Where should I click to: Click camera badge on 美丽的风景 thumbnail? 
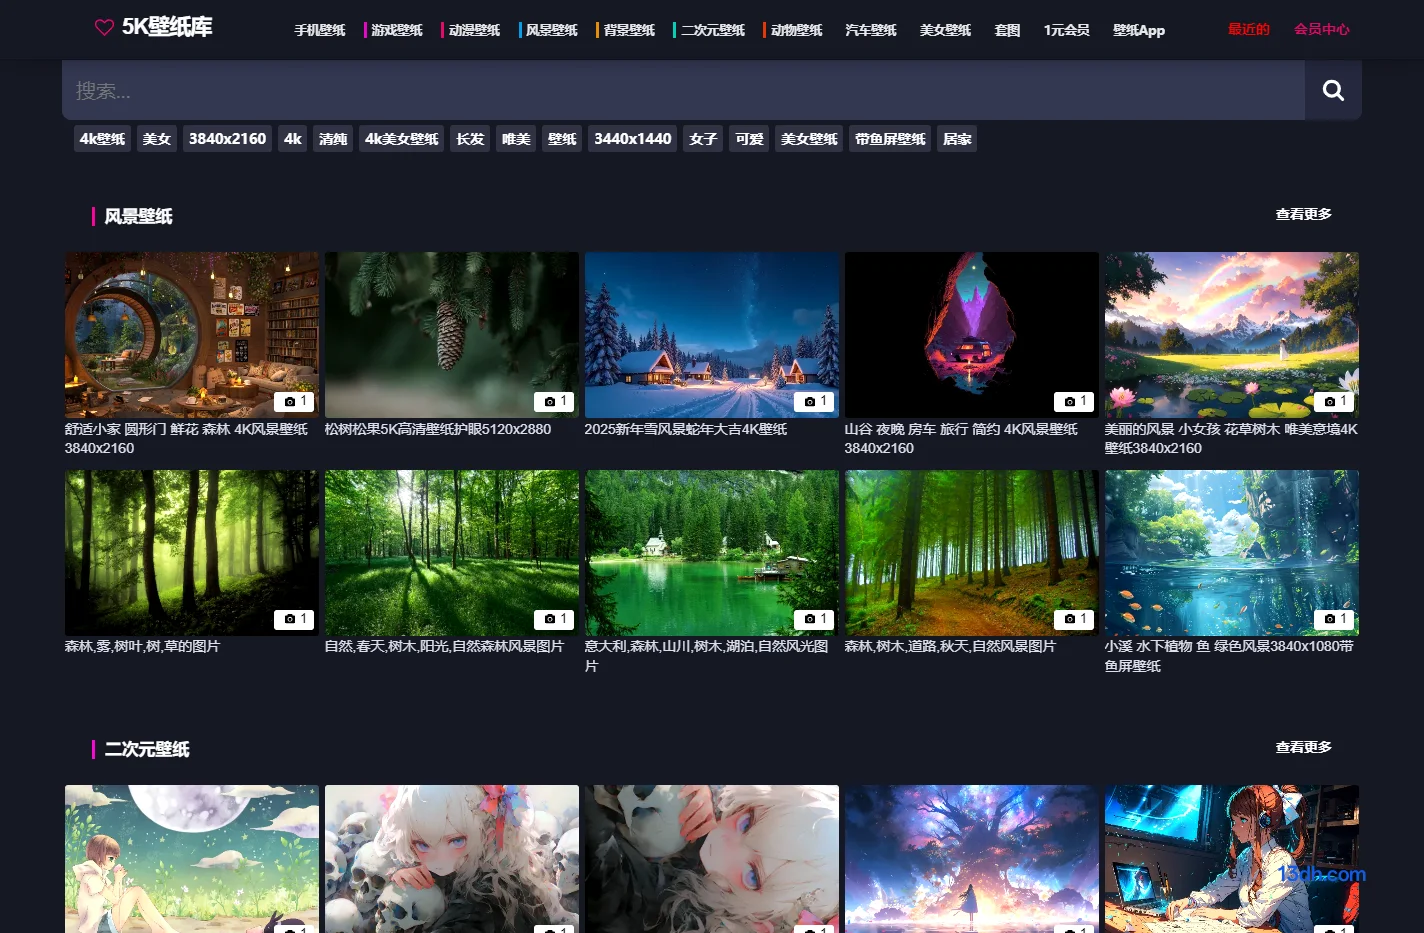(1334, 401)
